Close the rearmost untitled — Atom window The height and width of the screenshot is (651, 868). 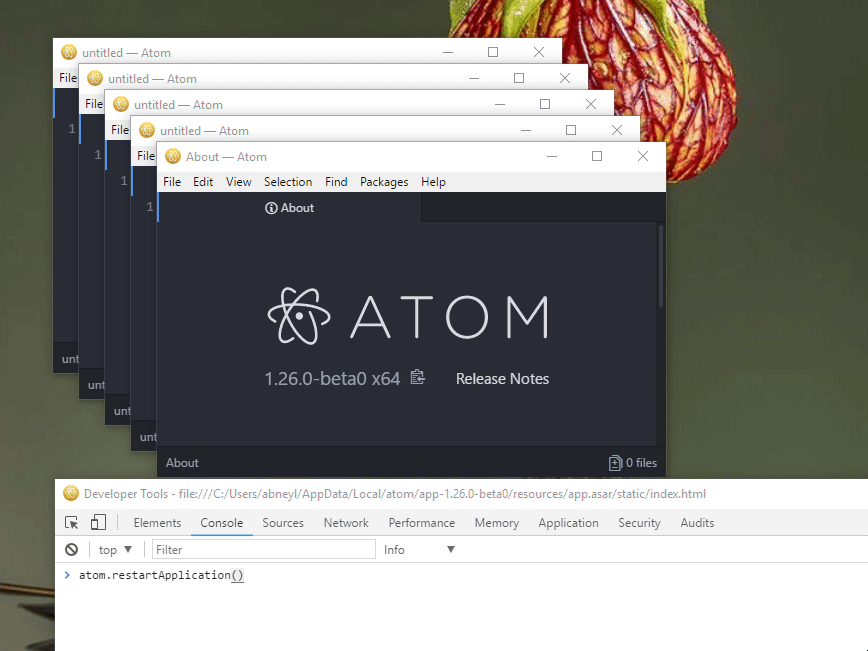coord(539,52)
